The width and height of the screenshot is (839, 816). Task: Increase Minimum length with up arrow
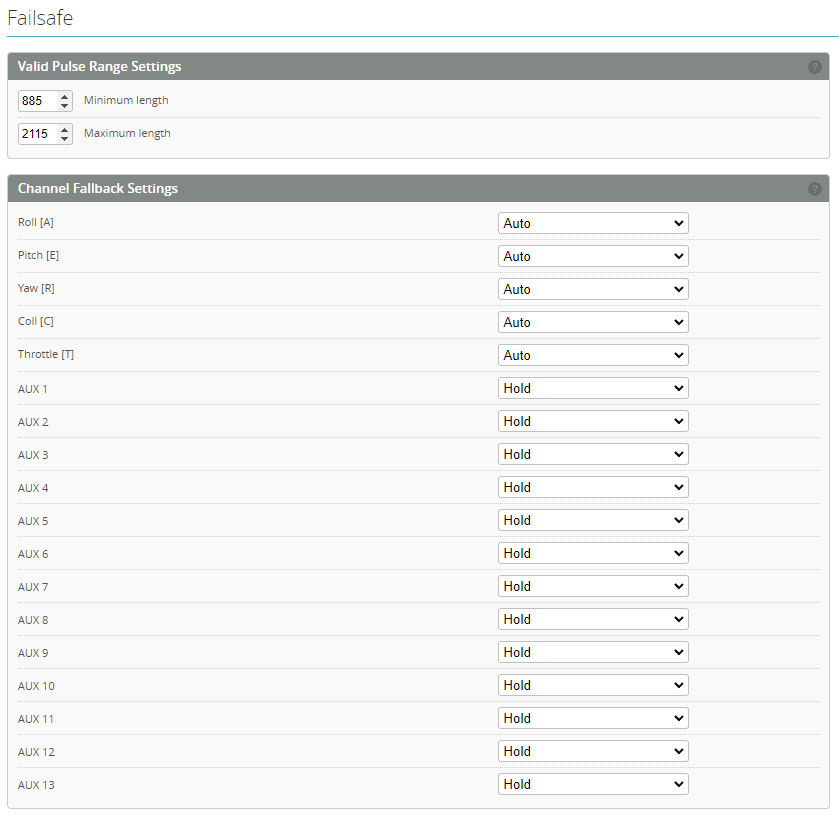(x=65, y=96)
